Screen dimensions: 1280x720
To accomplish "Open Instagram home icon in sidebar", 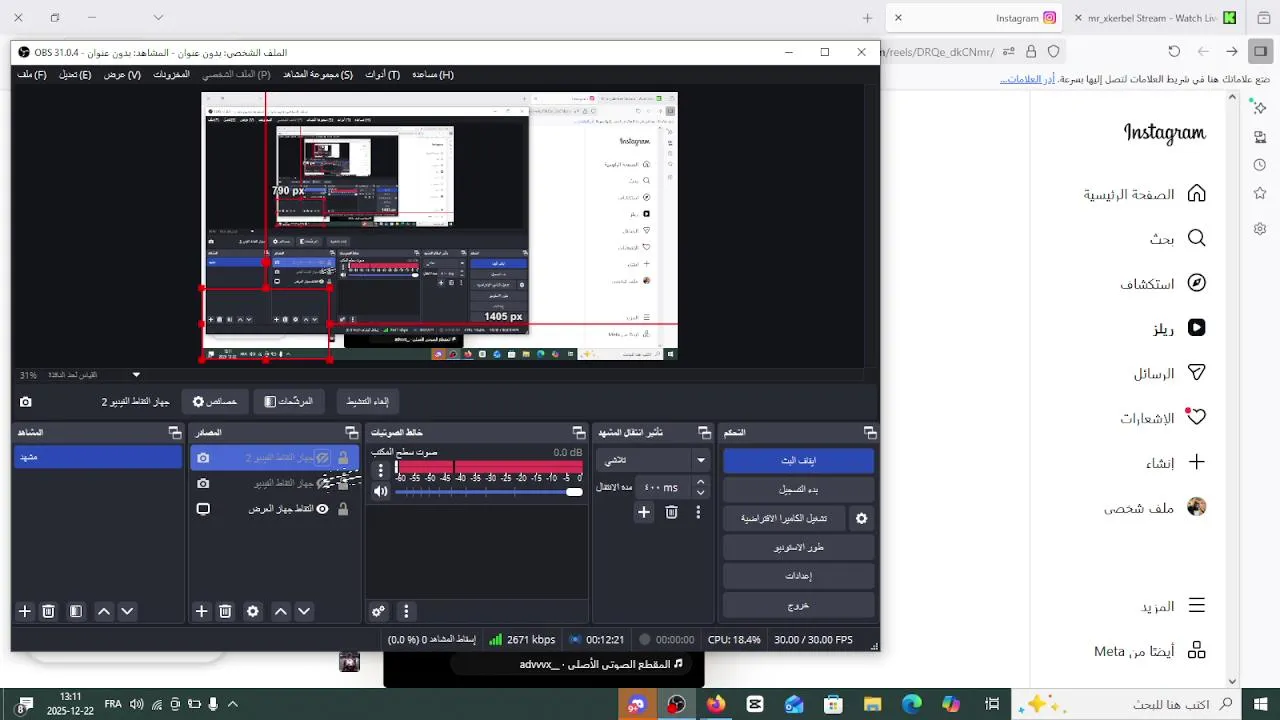I will click(1196, 193).
